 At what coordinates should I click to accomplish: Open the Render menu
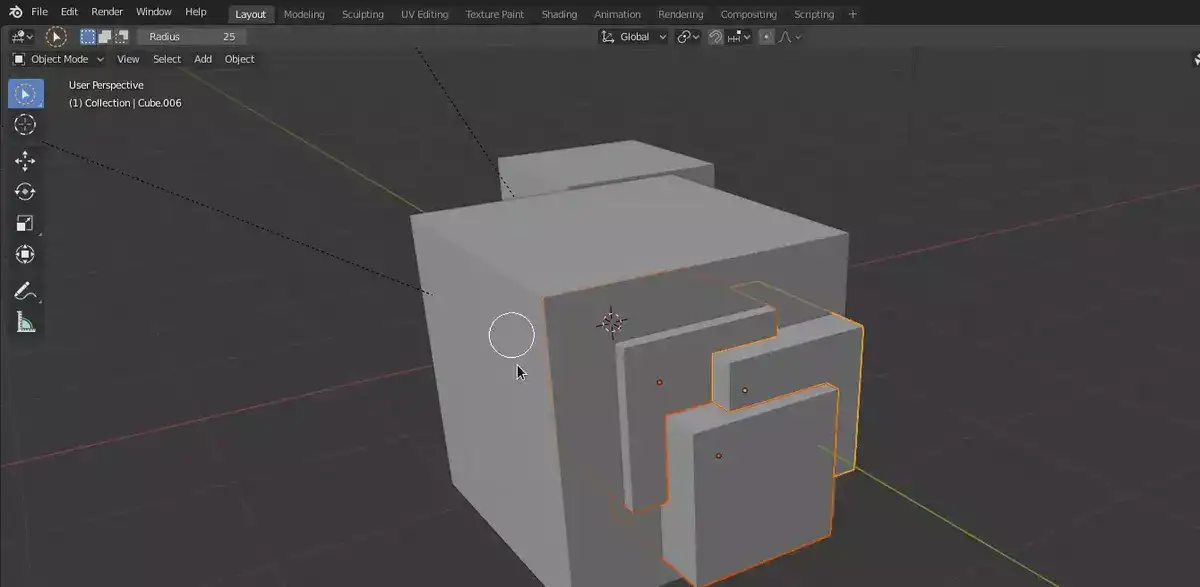pos(107,12)
